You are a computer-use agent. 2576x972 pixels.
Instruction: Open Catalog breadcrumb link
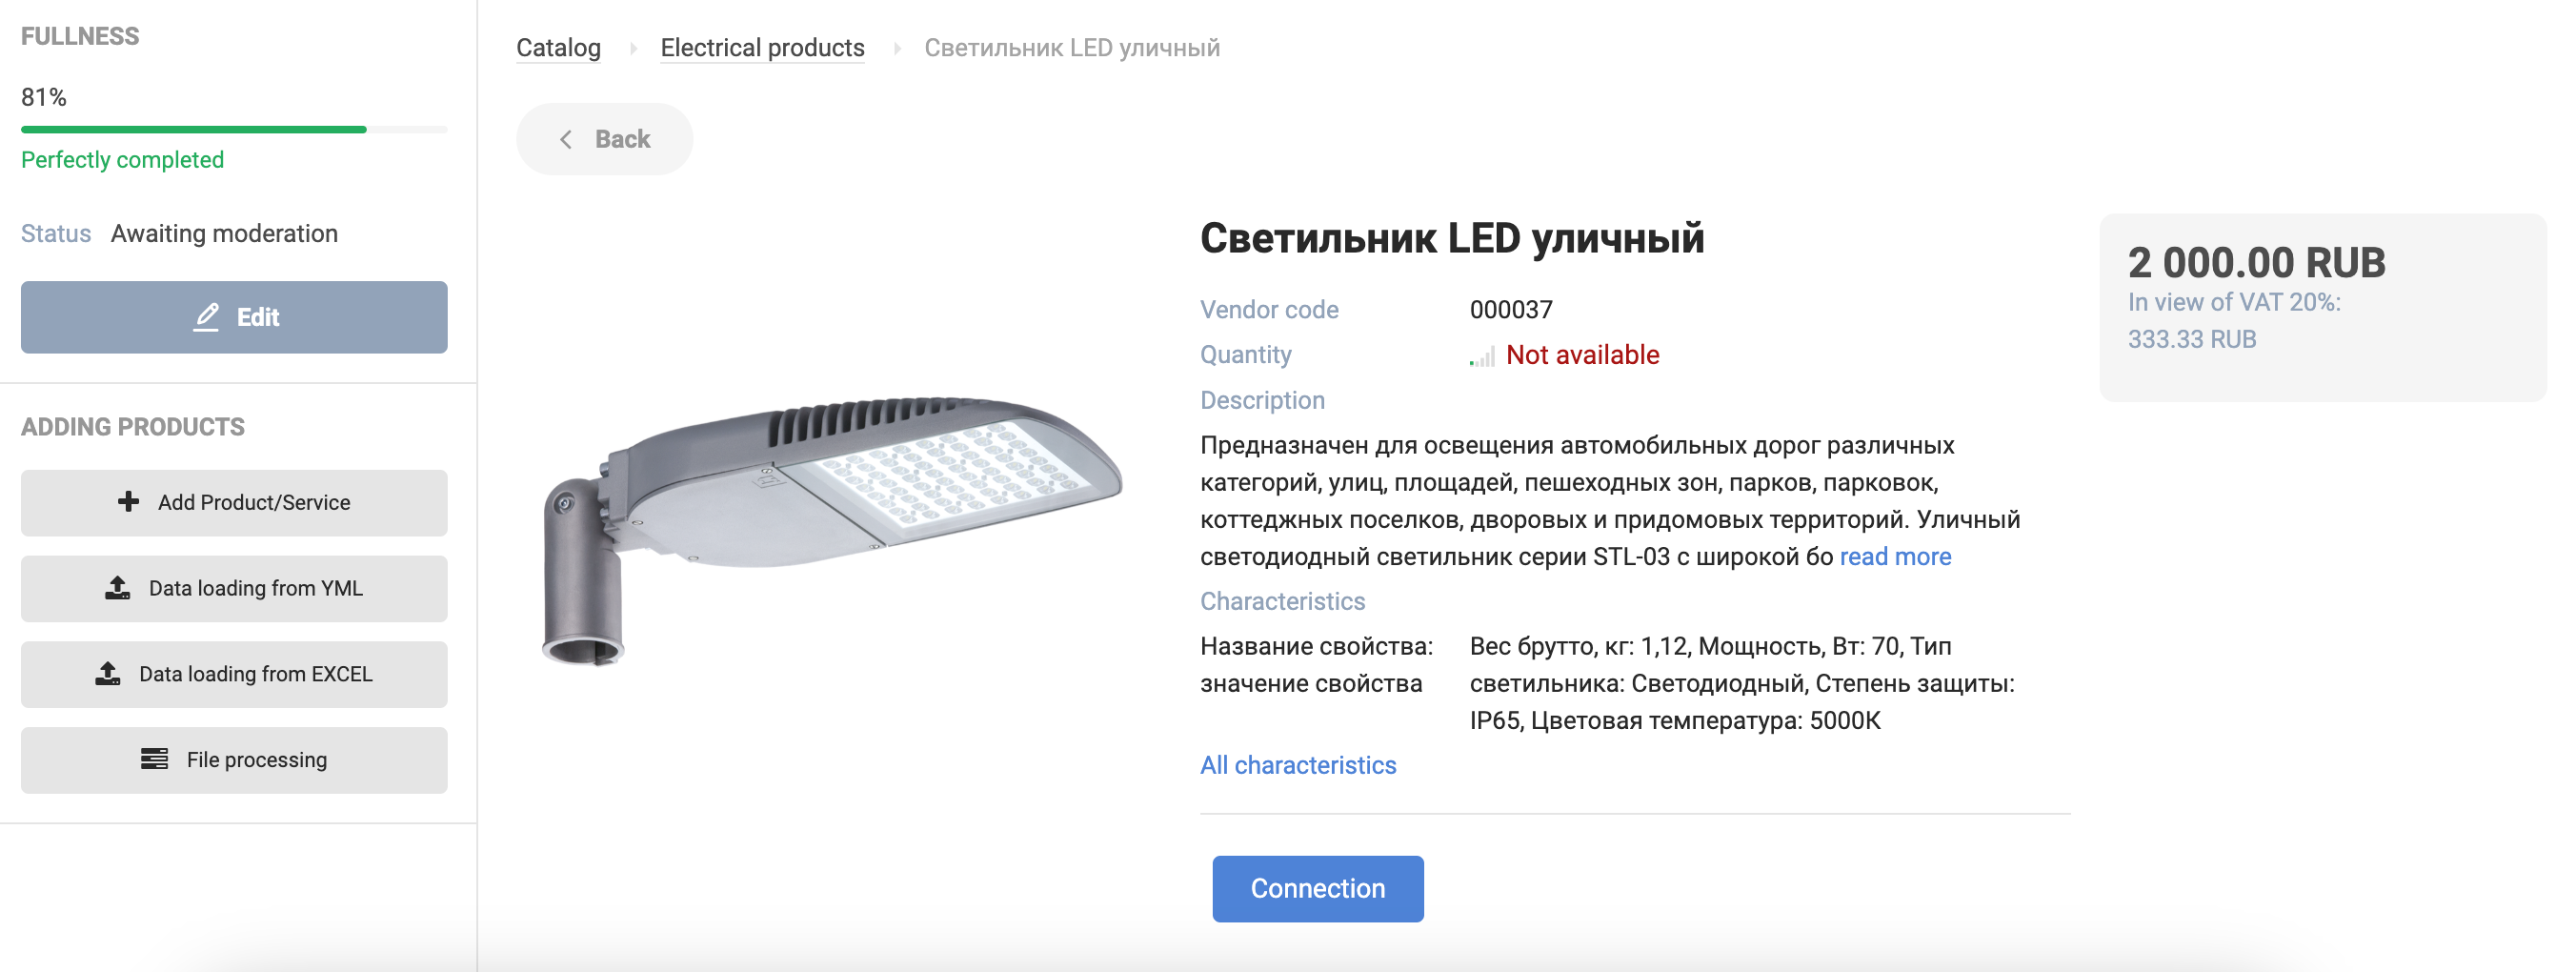click(558, 48)
